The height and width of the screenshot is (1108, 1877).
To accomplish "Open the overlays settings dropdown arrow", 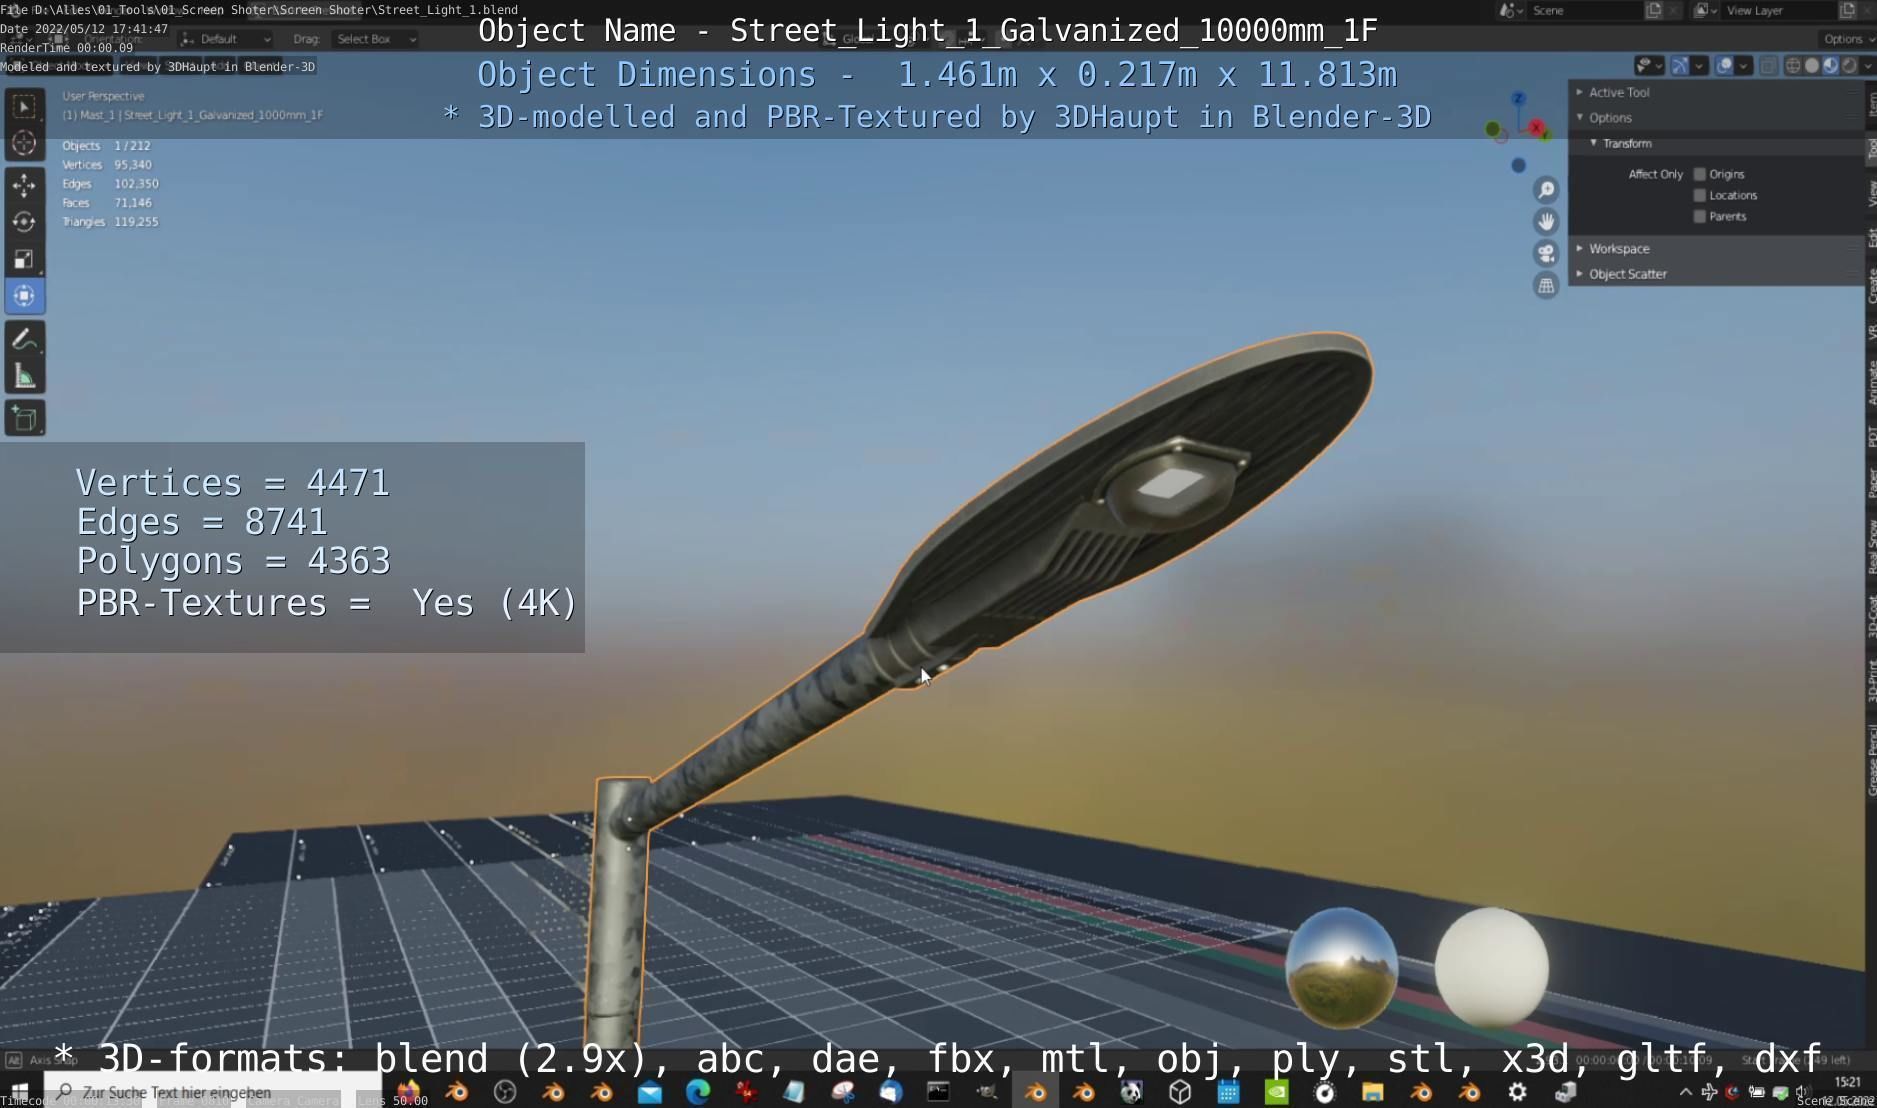I will click(1743, 66).
